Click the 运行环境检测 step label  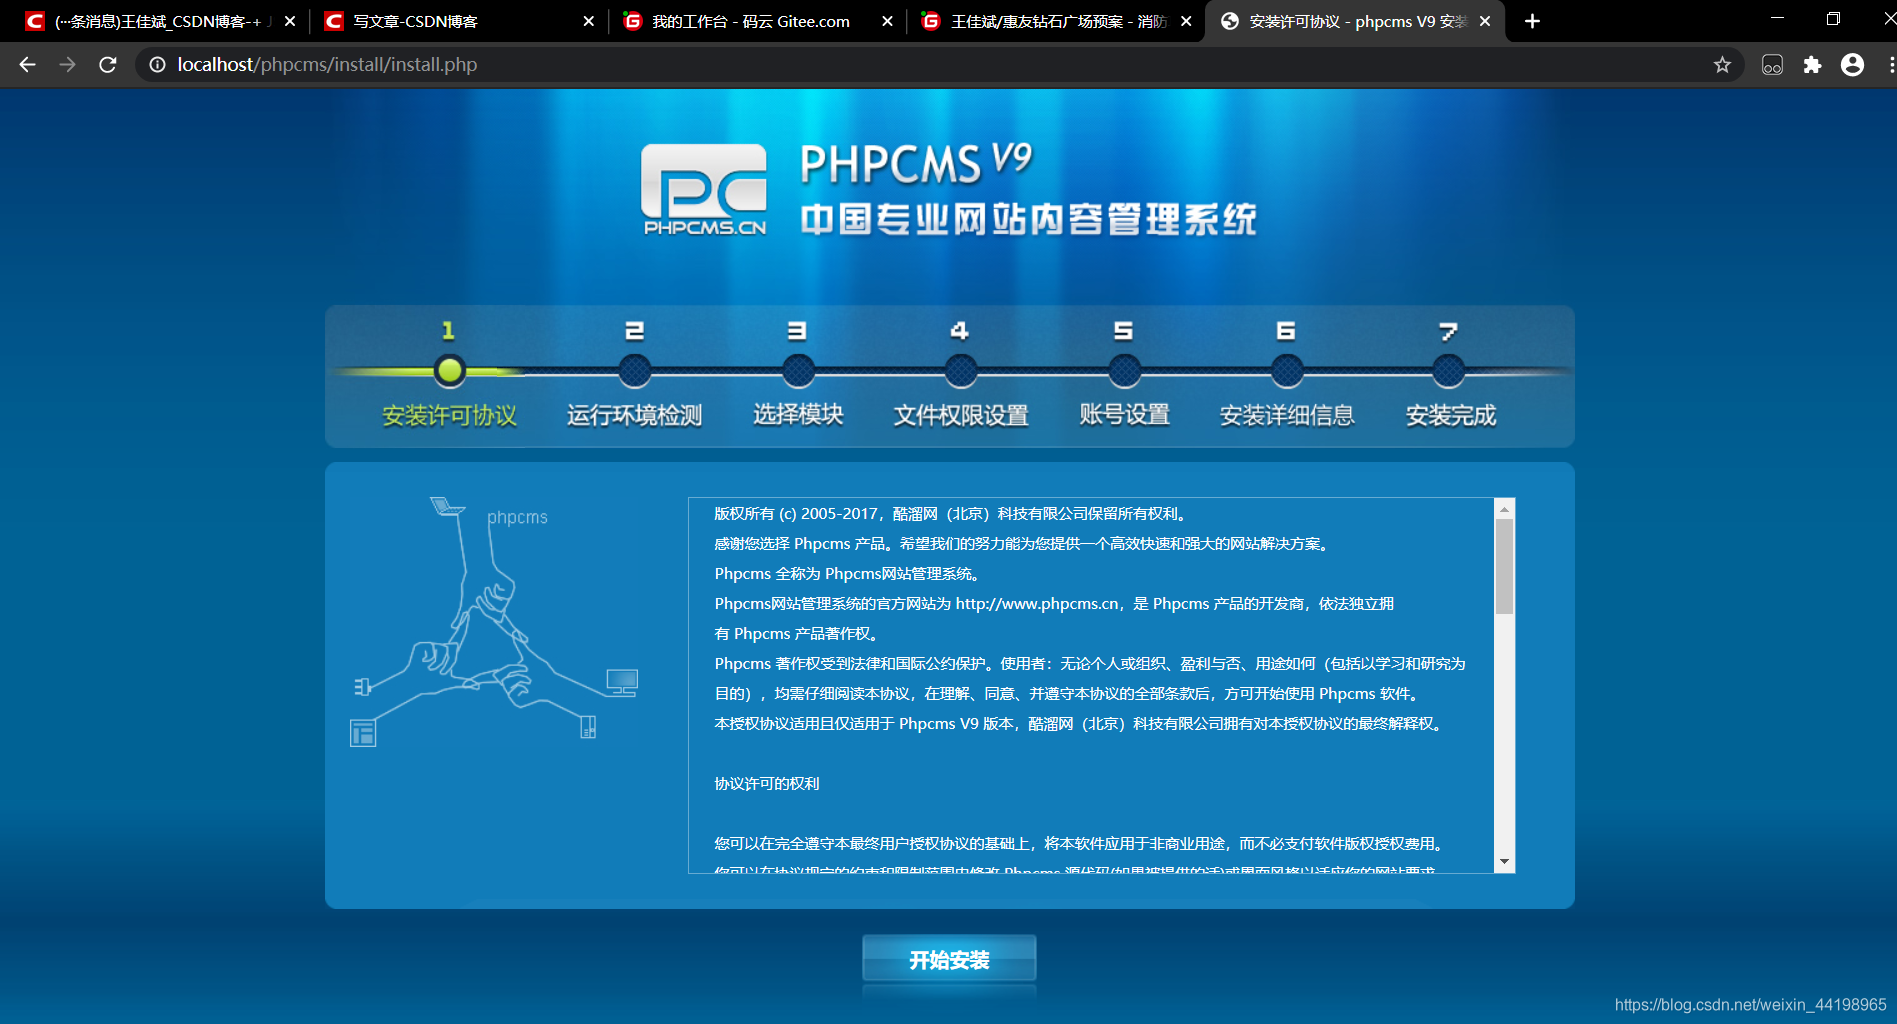tap(634, 415)
